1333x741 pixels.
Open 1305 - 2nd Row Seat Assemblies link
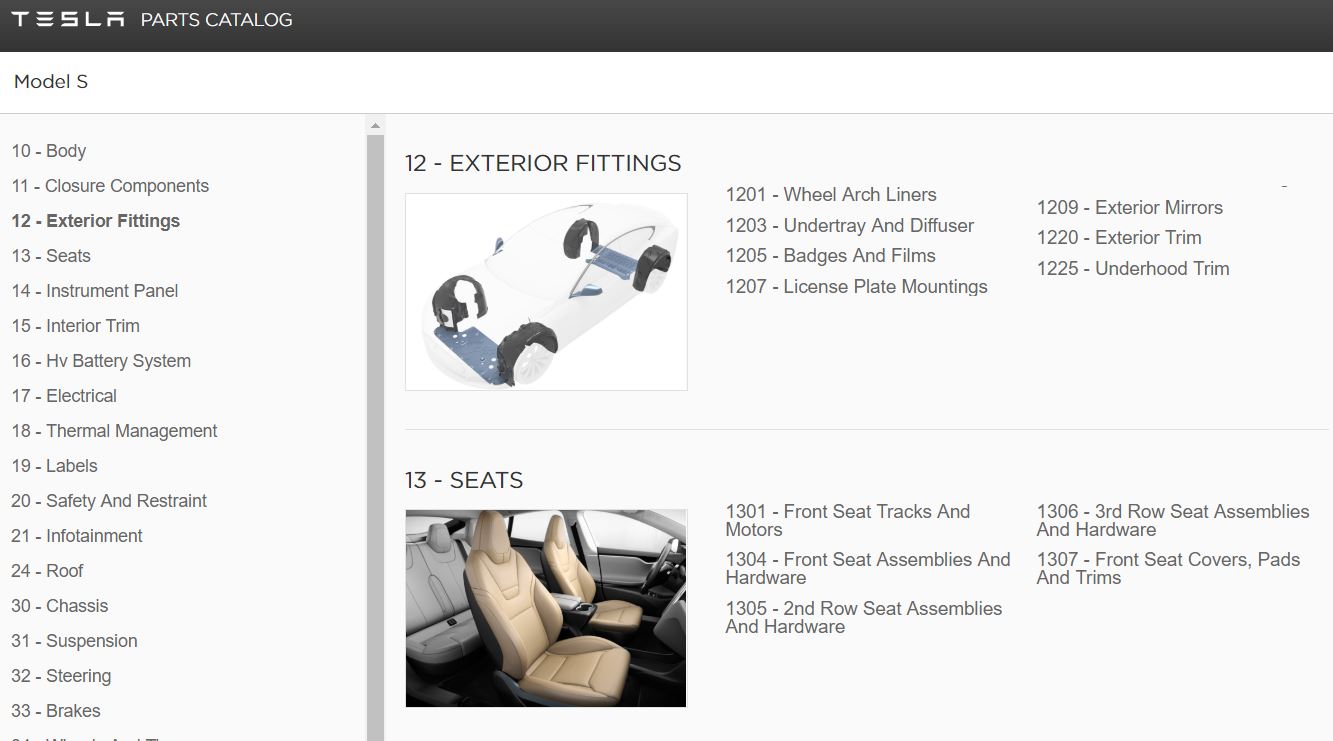864,618
